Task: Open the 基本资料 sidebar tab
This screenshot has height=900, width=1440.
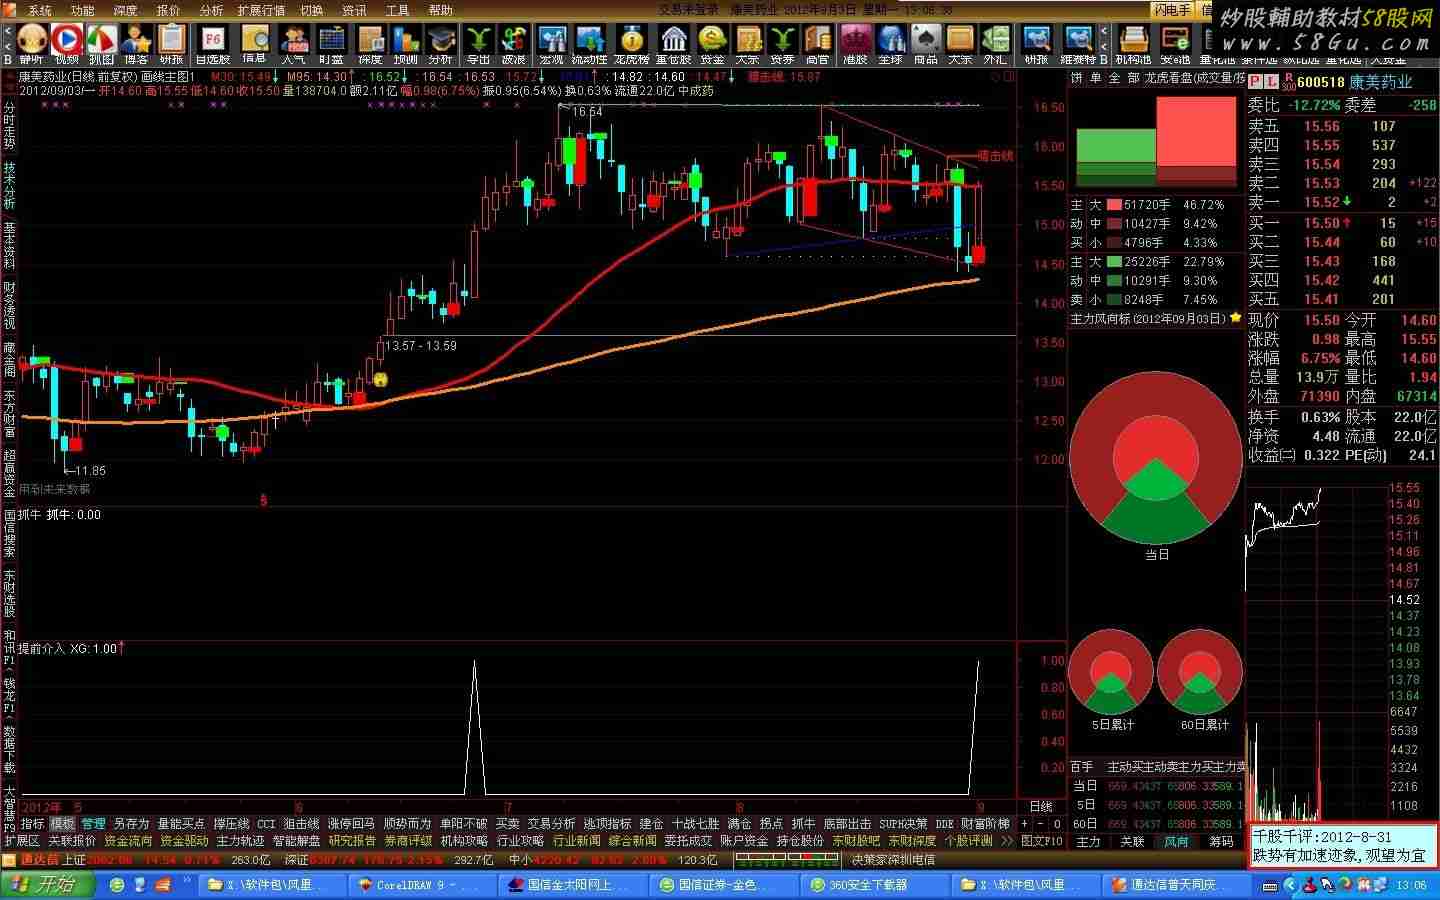Action: (x=9, y=244)
